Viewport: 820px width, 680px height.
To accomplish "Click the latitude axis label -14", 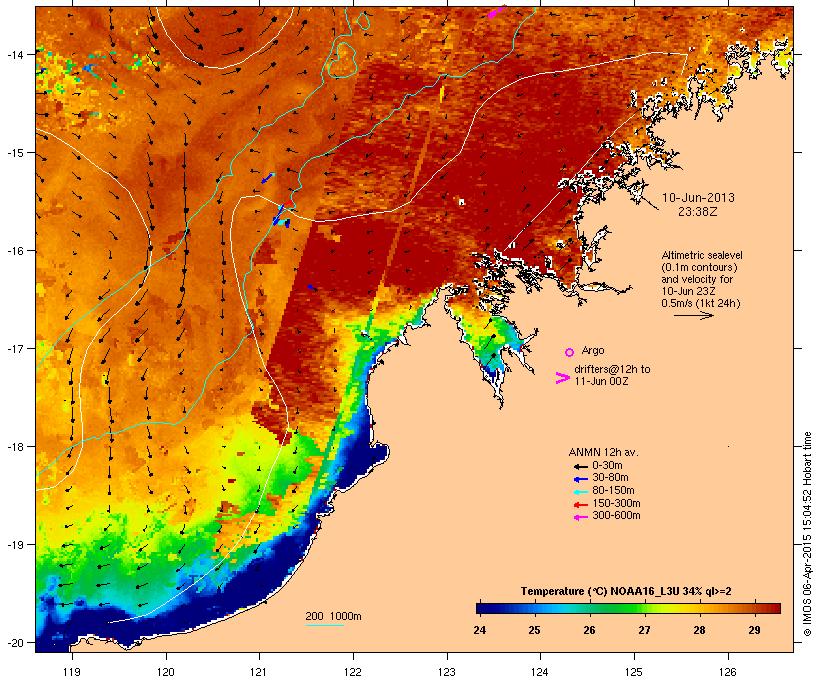I will [x=14, y=54].
